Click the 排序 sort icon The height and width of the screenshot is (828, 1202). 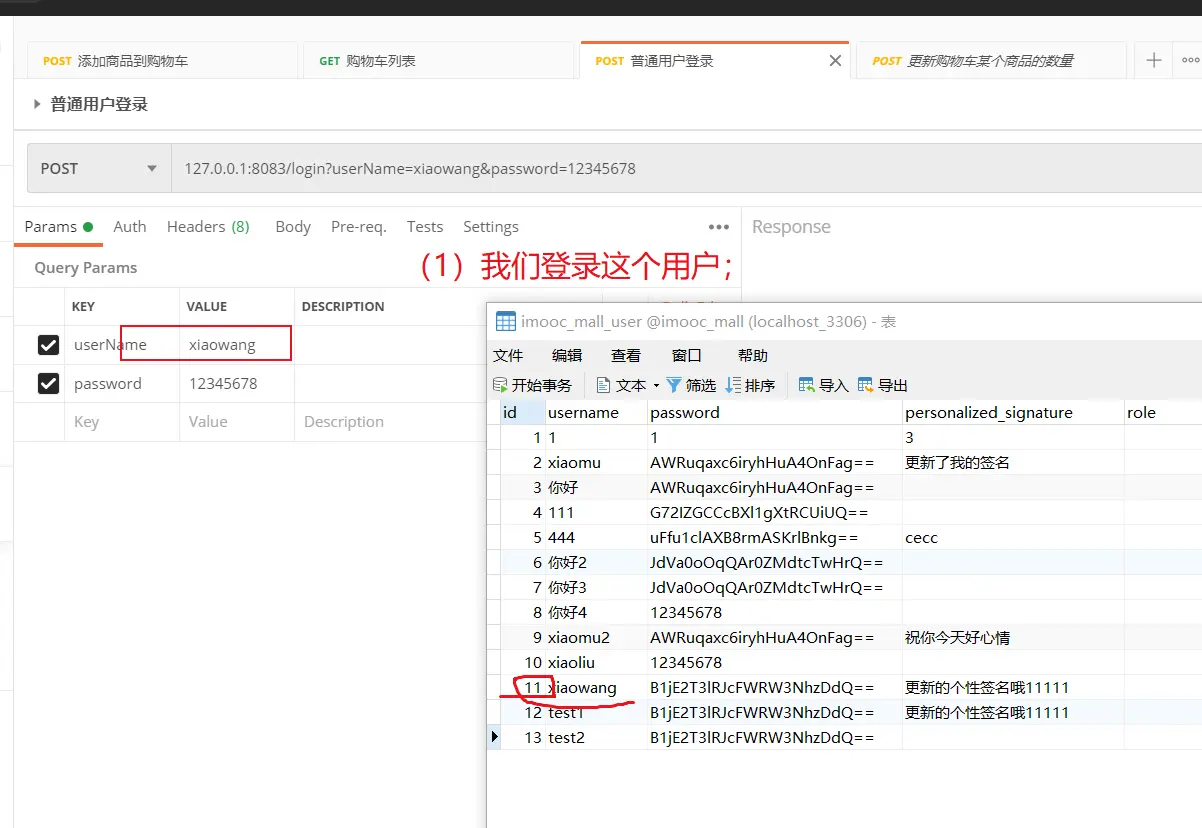[x=733, y=385]
